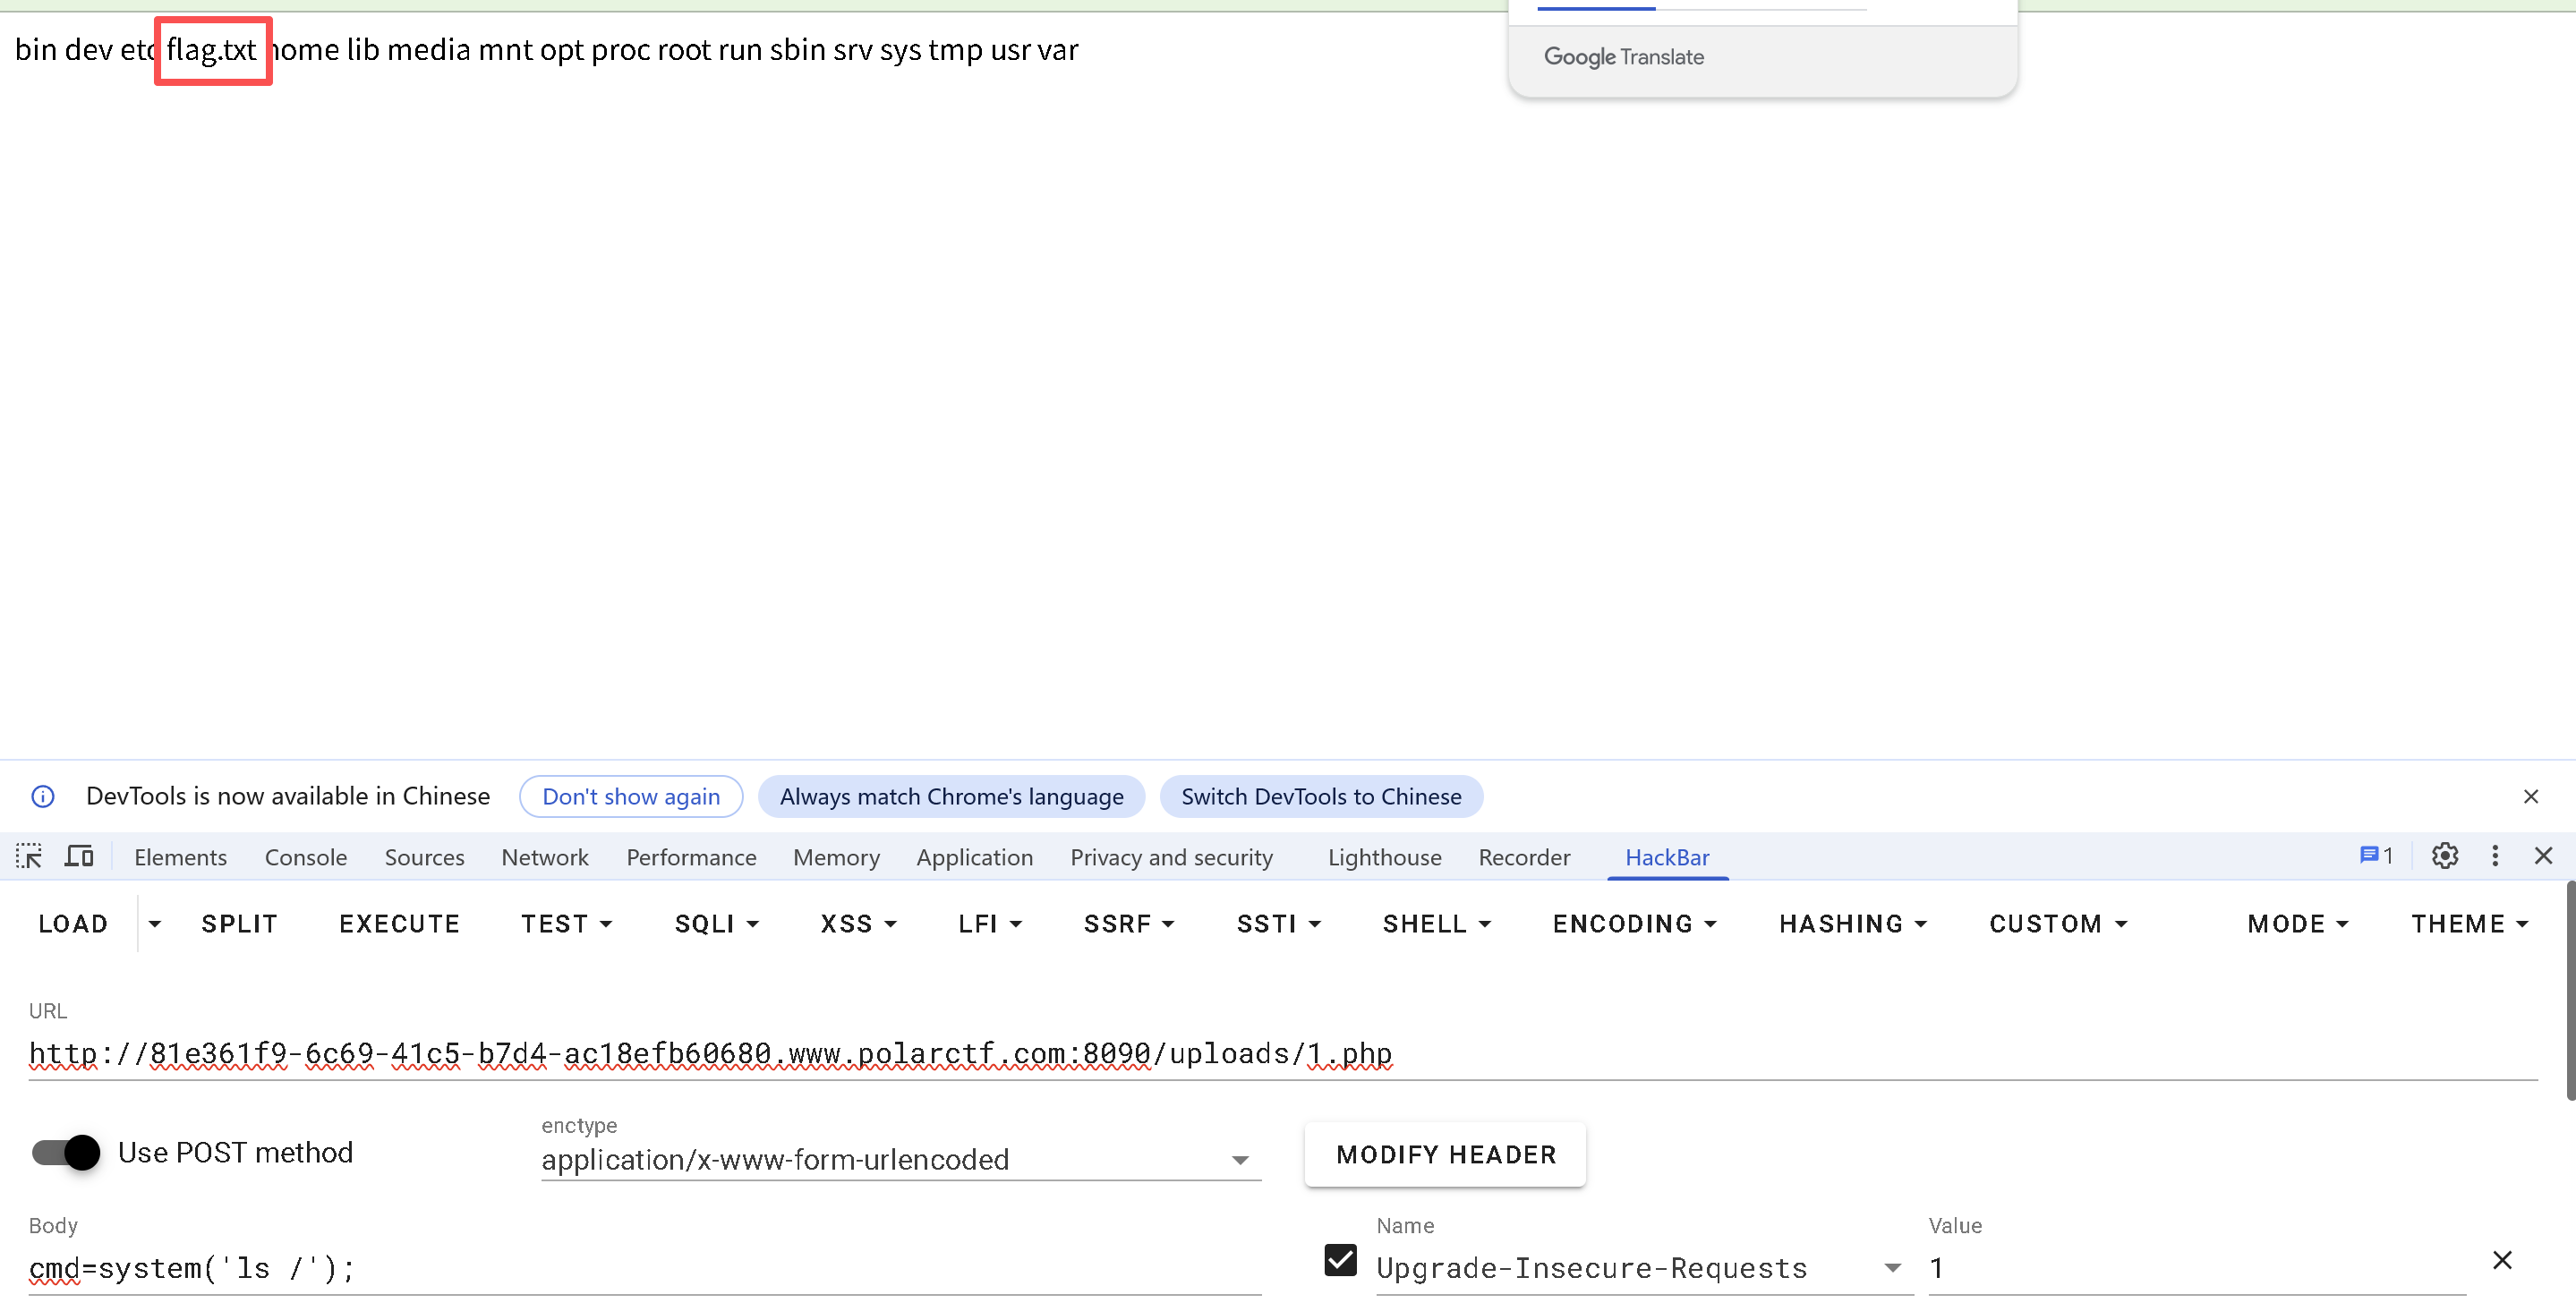Click the MODIFY HEADER button
This screenshot has height=1303, width=2576.
pyautogui.click(x=1445, y=1154)
